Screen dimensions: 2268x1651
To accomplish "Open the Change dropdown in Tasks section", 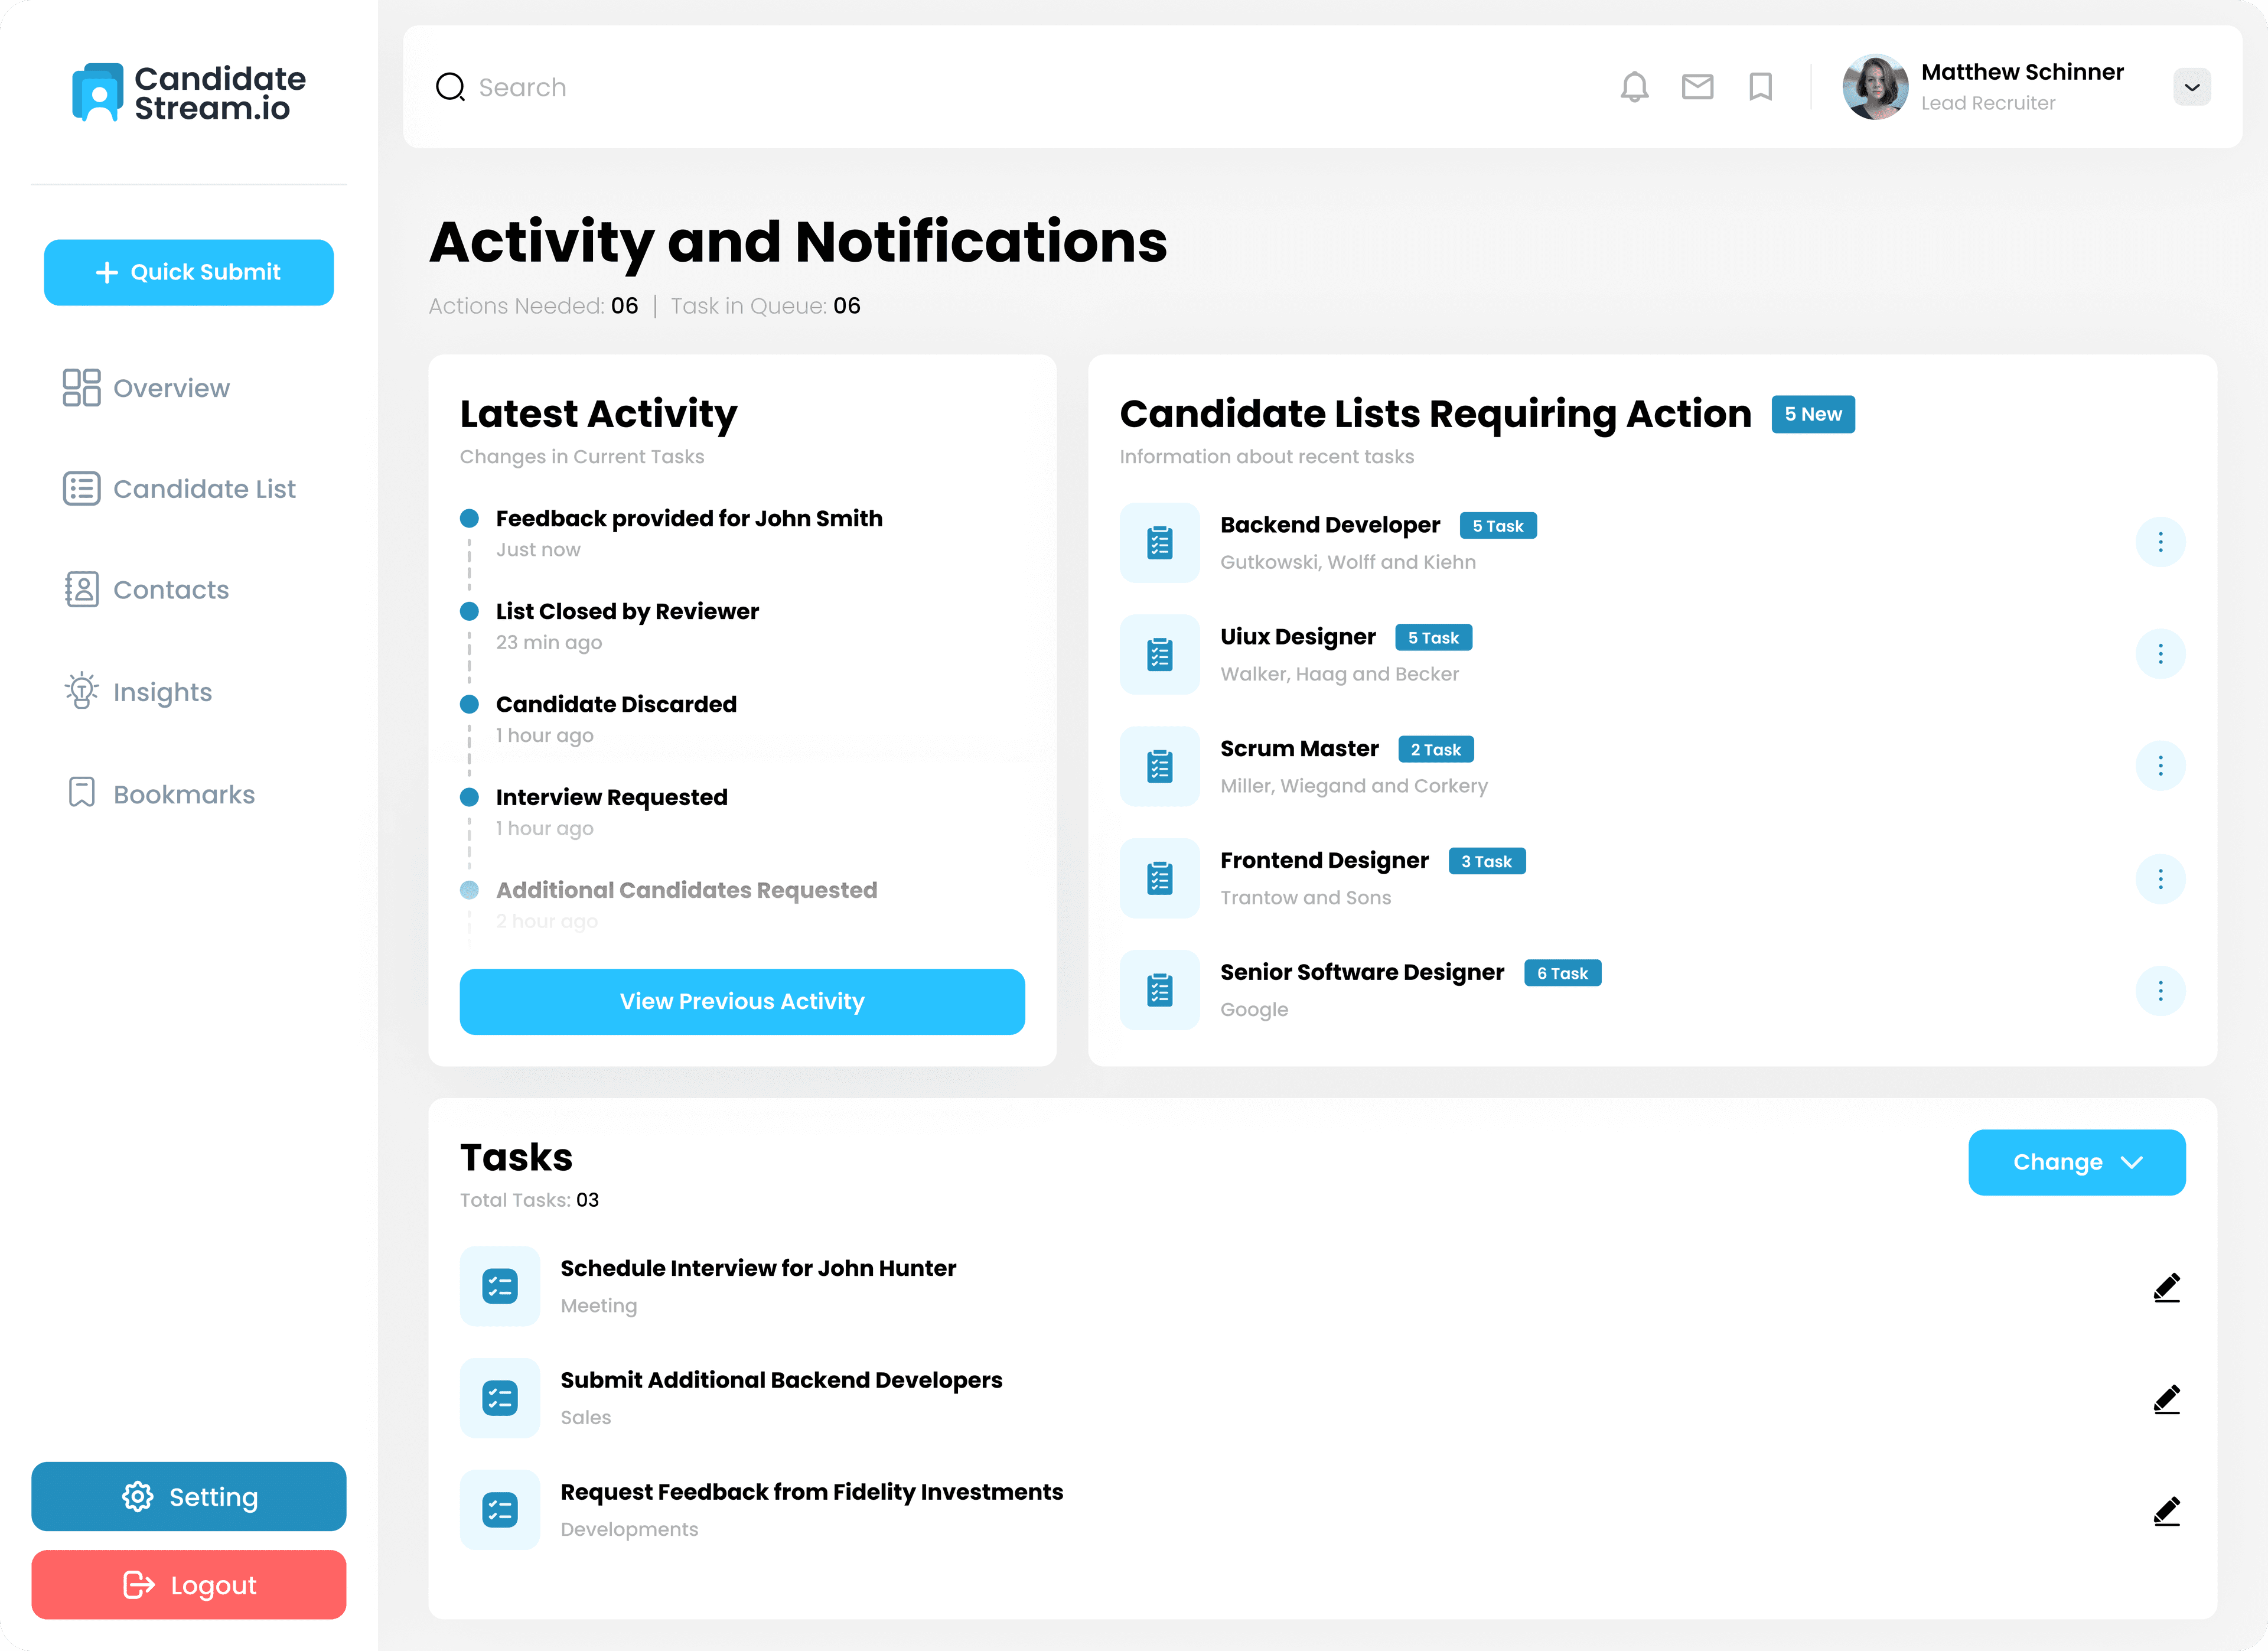I will tap(2077, 1162).
